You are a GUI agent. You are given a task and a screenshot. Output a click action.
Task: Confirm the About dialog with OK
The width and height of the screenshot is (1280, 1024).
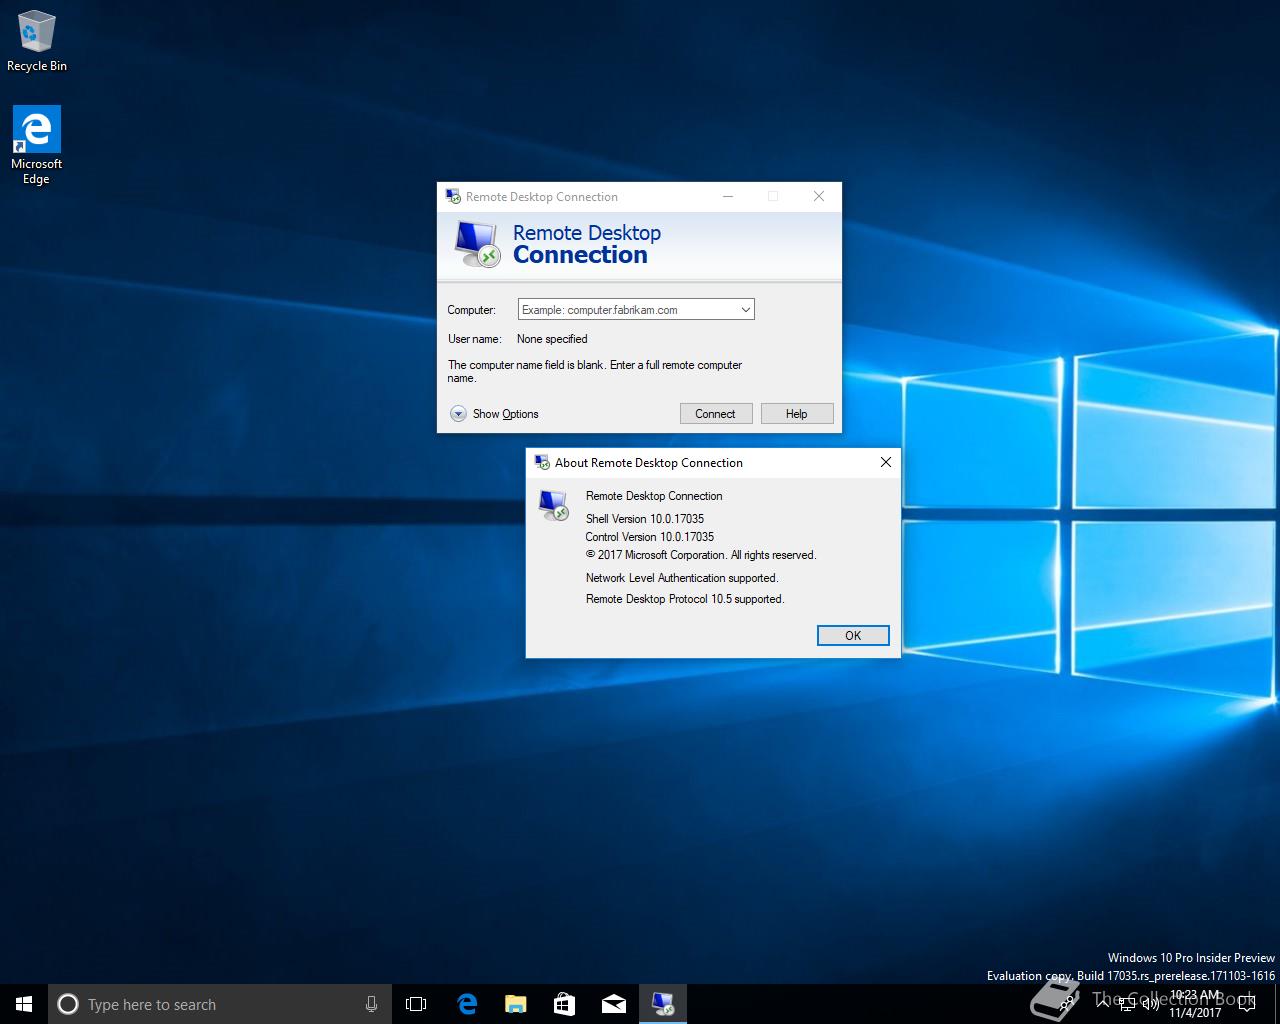(x=852, y=636)
